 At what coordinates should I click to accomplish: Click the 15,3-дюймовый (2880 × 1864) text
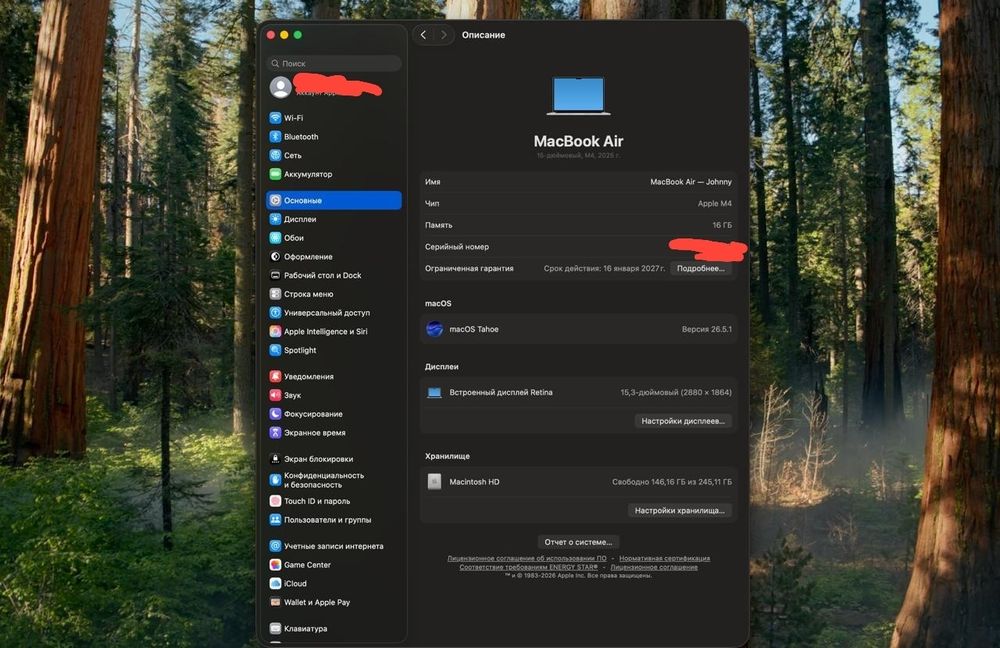coord(676,392)
